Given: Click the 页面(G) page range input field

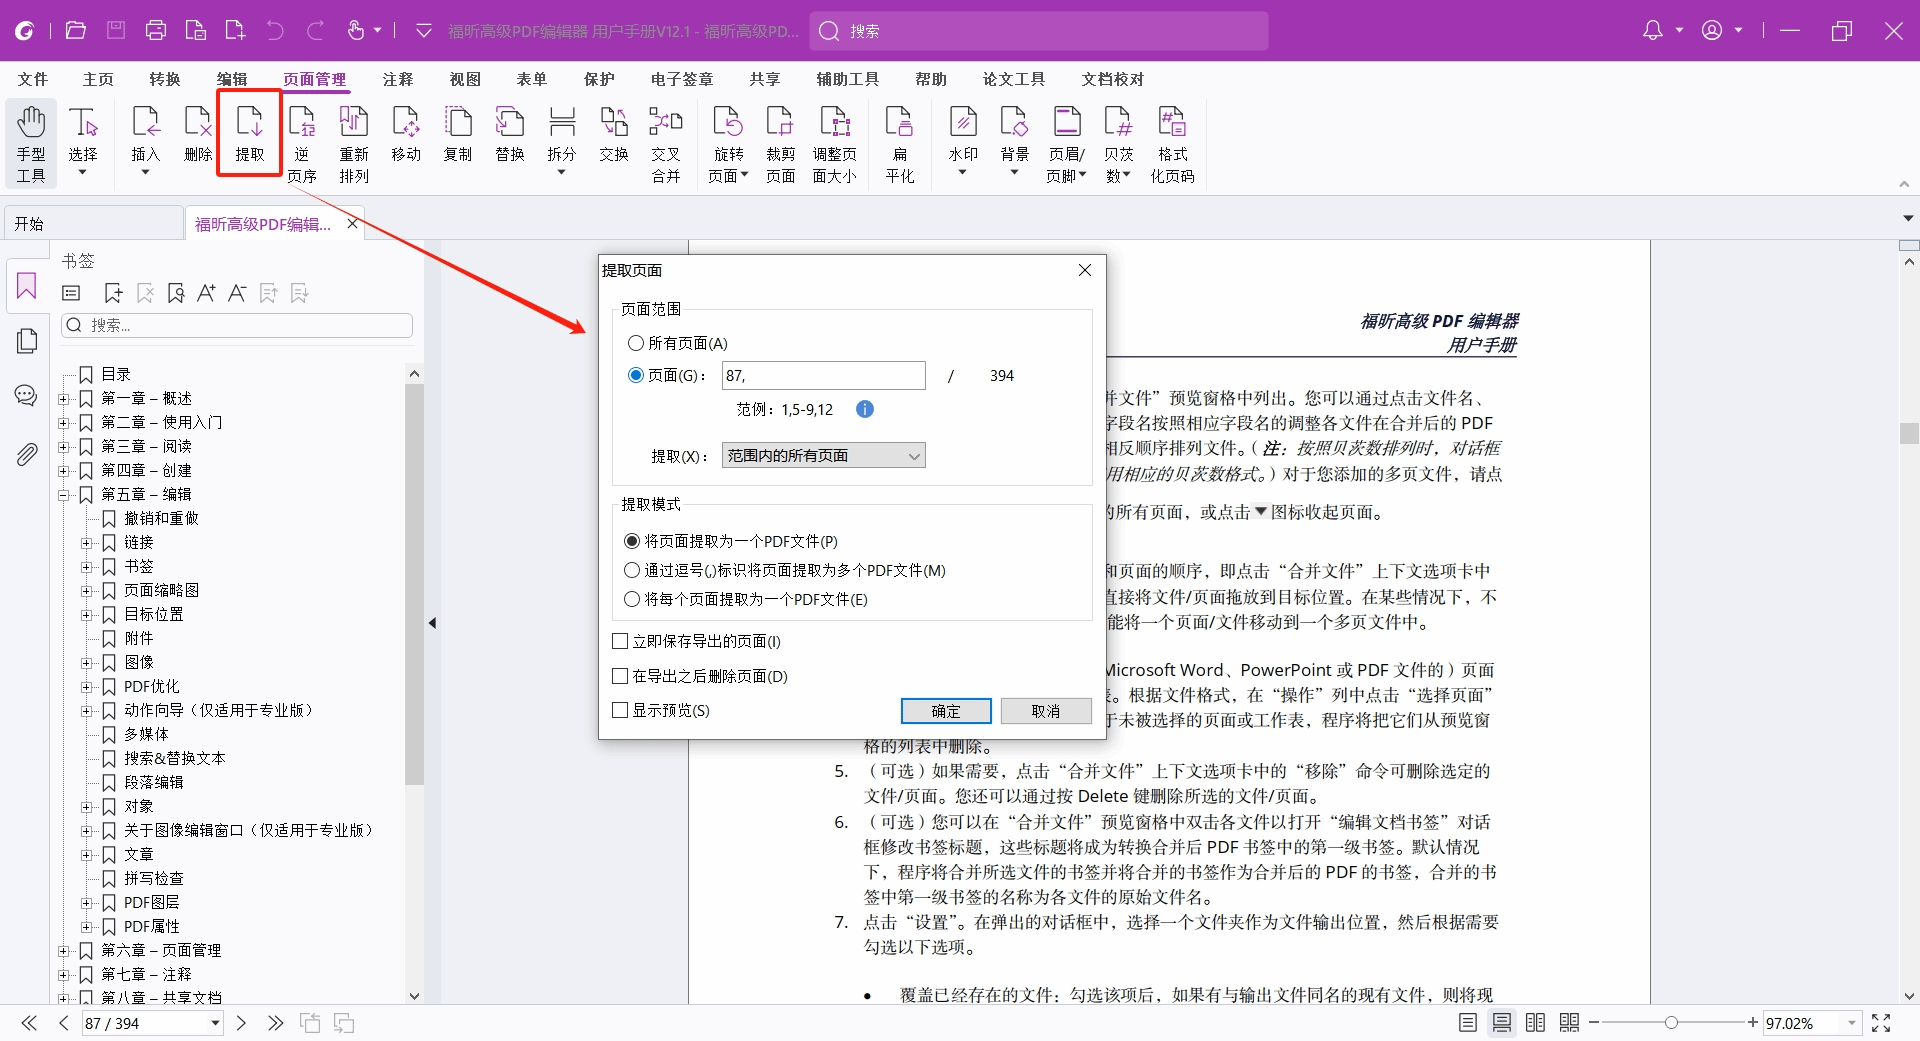Looking at the screenshot, I should tap(823, 376).
